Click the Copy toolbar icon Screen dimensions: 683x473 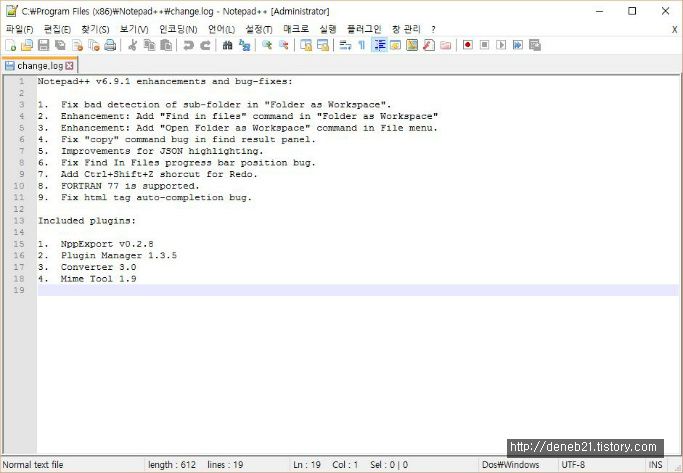click(149, 45)
